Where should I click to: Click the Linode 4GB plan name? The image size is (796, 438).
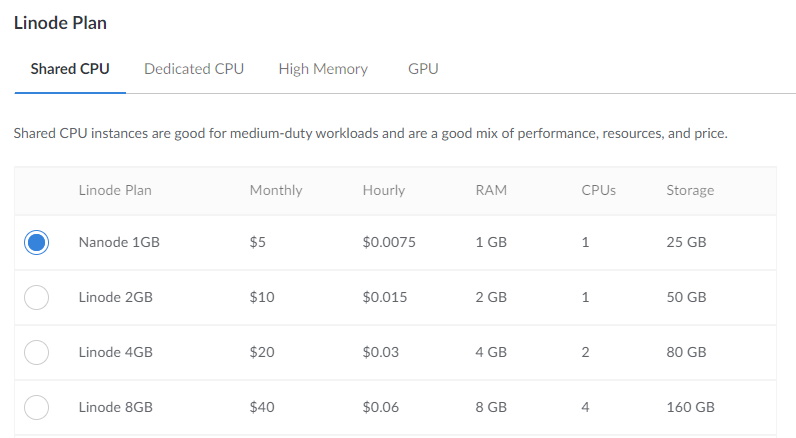coord(116,352)
